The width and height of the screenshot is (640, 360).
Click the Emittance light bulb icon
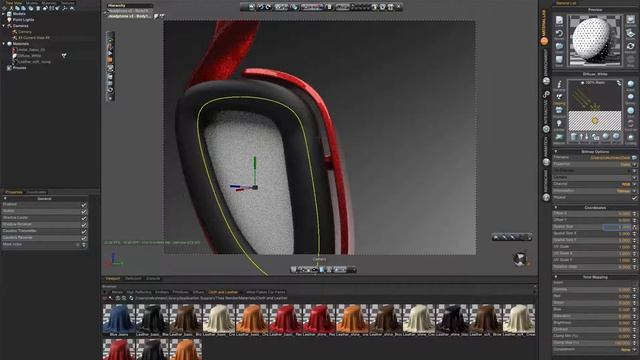[559, 123]
